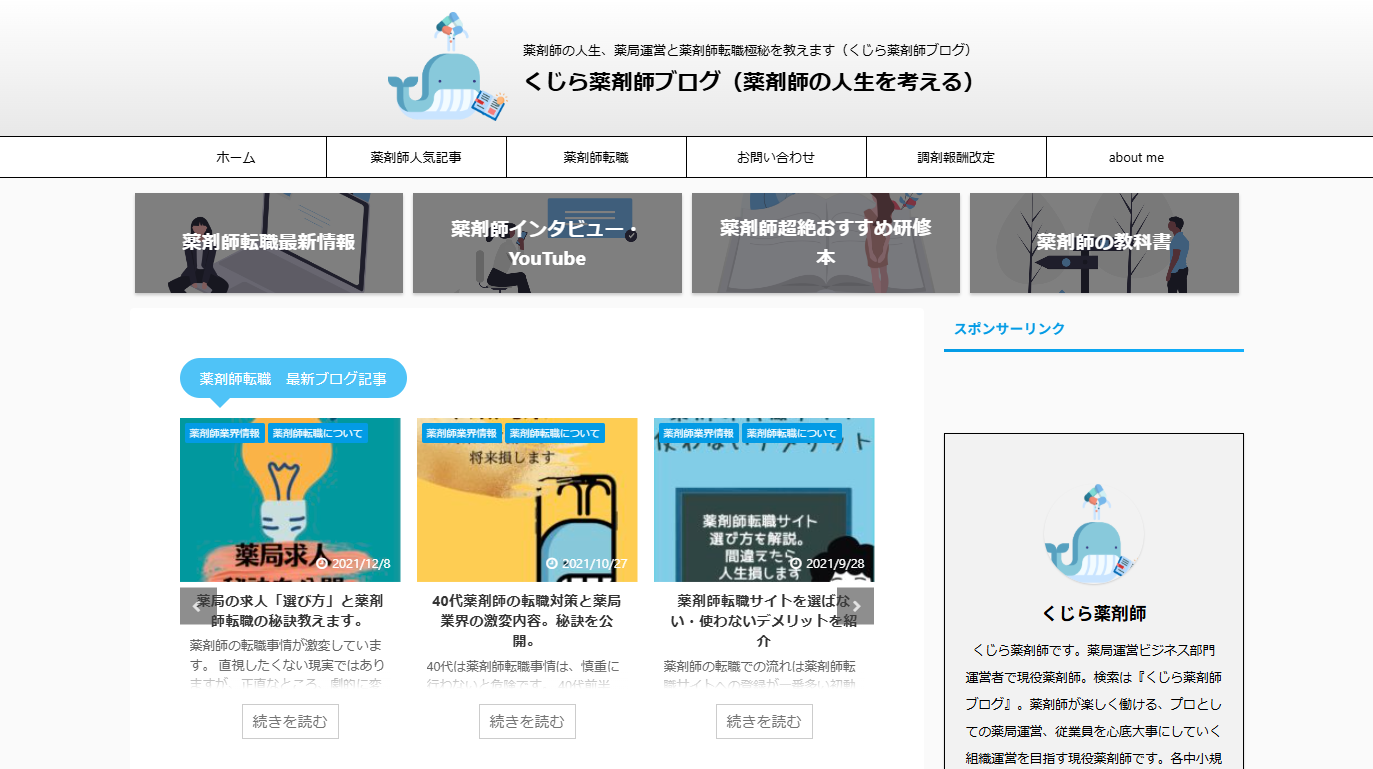Viewport: 1373px width, 769px height.
Task: Open article title 40代薬剤師の転職対策
Action: [527, 621]
